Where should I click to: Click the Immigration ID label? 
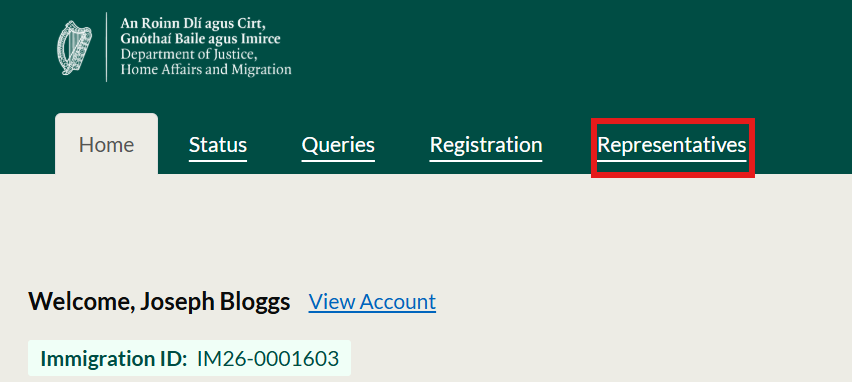pos(114,359)
